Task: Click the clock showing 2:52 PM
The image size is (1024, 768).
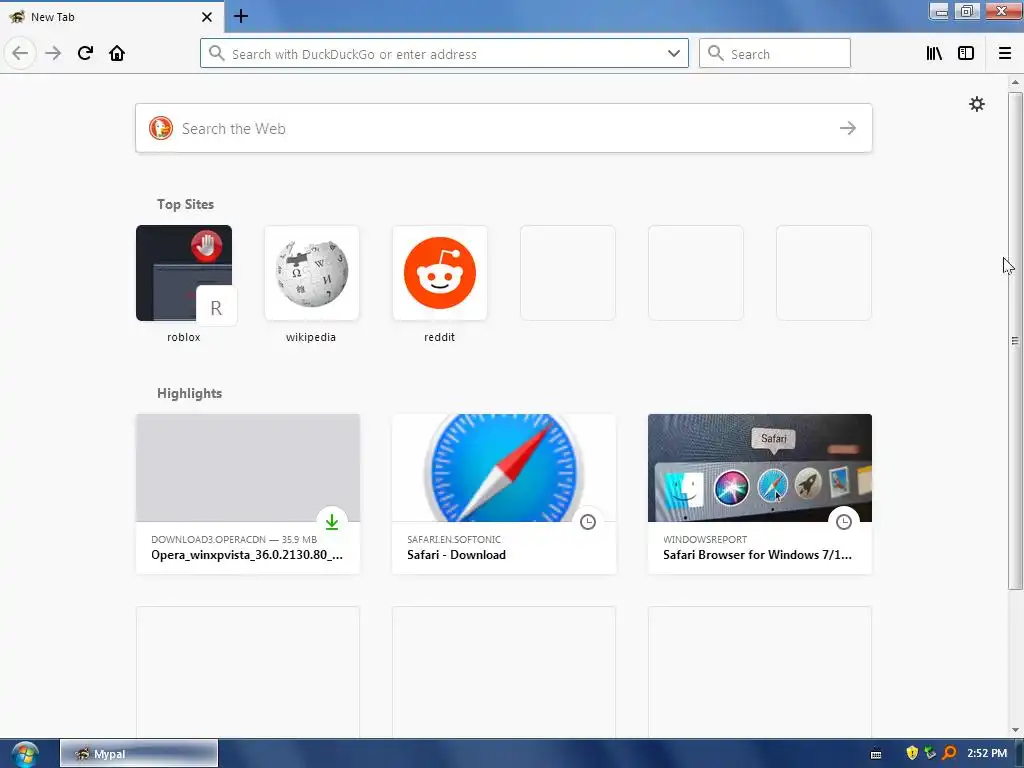Action: (x=987, y=753)
